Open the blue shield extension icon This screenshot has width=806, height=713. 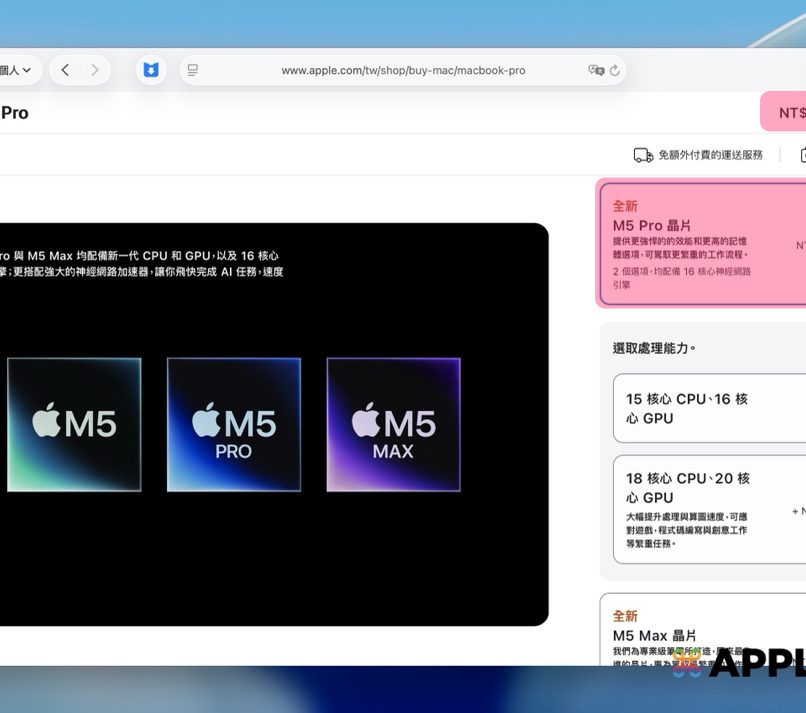[x=151, y=70]
